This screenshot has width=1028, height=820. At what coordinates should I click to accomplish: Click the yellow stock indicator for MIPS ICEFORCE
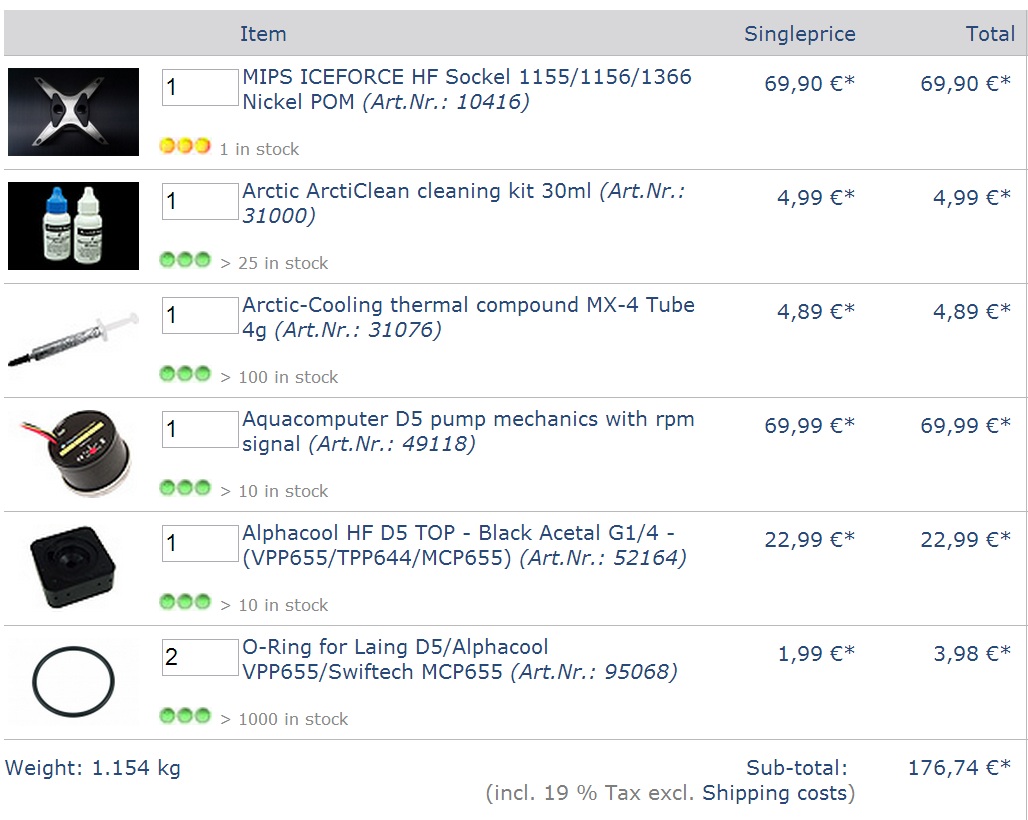point(185,147)
